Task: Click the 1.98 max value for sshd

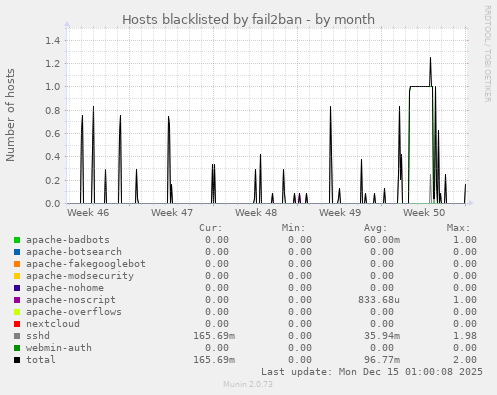Action: [465, 336]
